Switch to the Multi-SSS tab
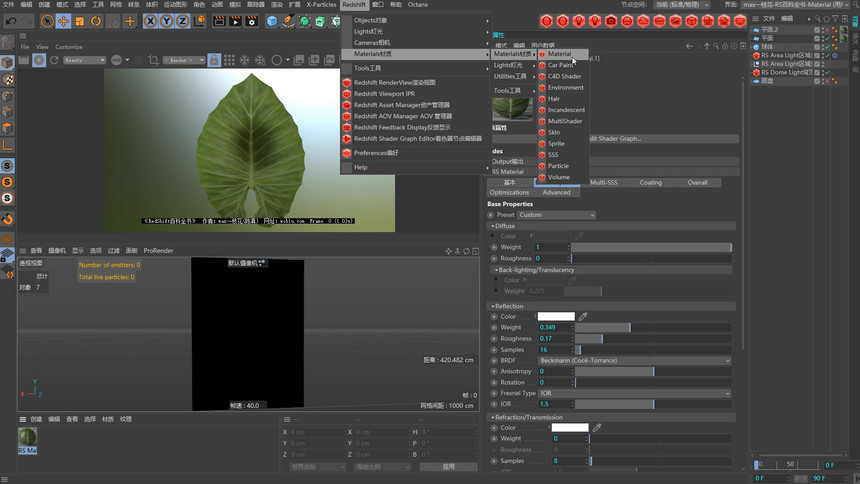 [x=603, y=182]
